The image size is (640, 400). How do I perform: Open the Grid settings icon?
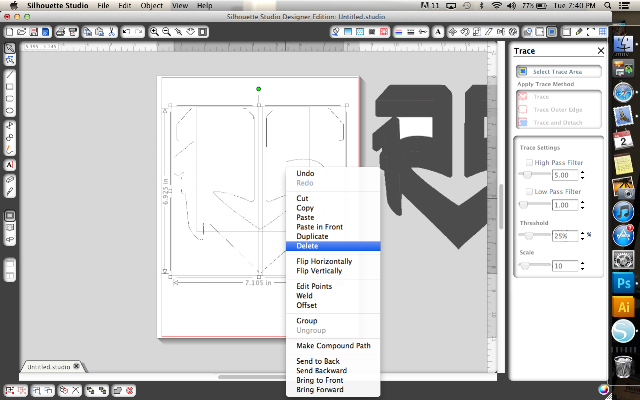tap(602, 32)
